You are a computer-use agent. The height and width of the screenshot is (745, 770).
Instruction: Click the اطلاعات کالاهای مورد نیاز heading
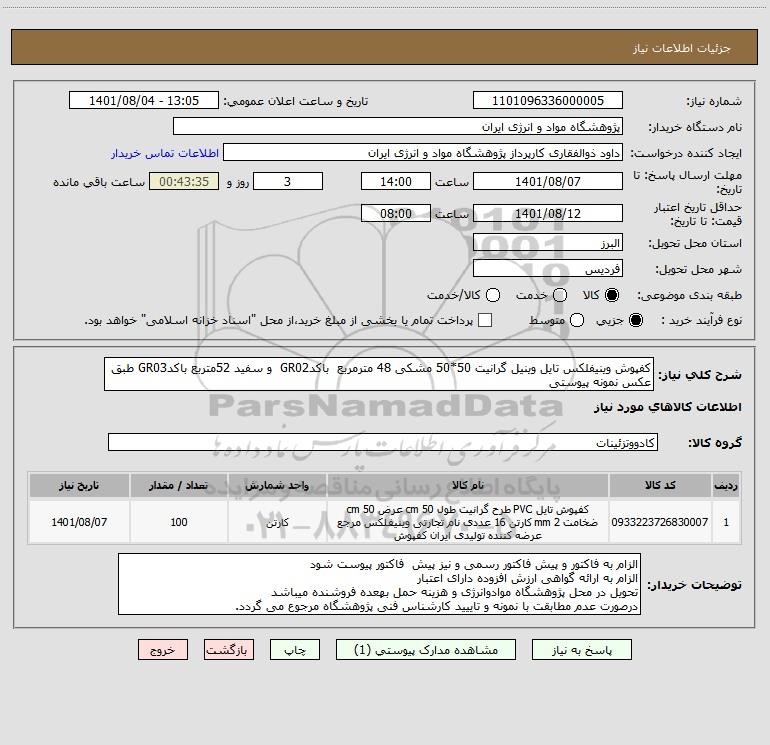coord(667,407)
